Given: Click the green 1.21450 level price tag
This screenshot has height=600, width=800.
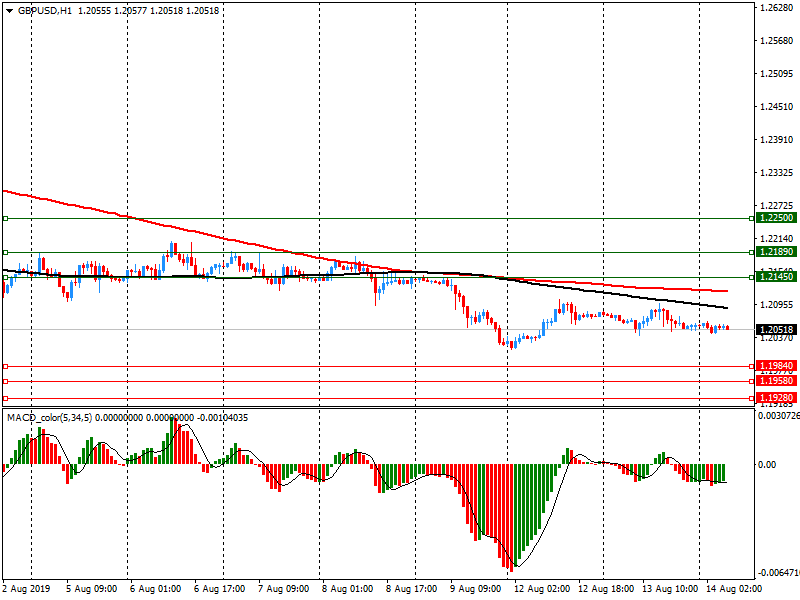Looking at the screenshot, I should coord(777,277).
